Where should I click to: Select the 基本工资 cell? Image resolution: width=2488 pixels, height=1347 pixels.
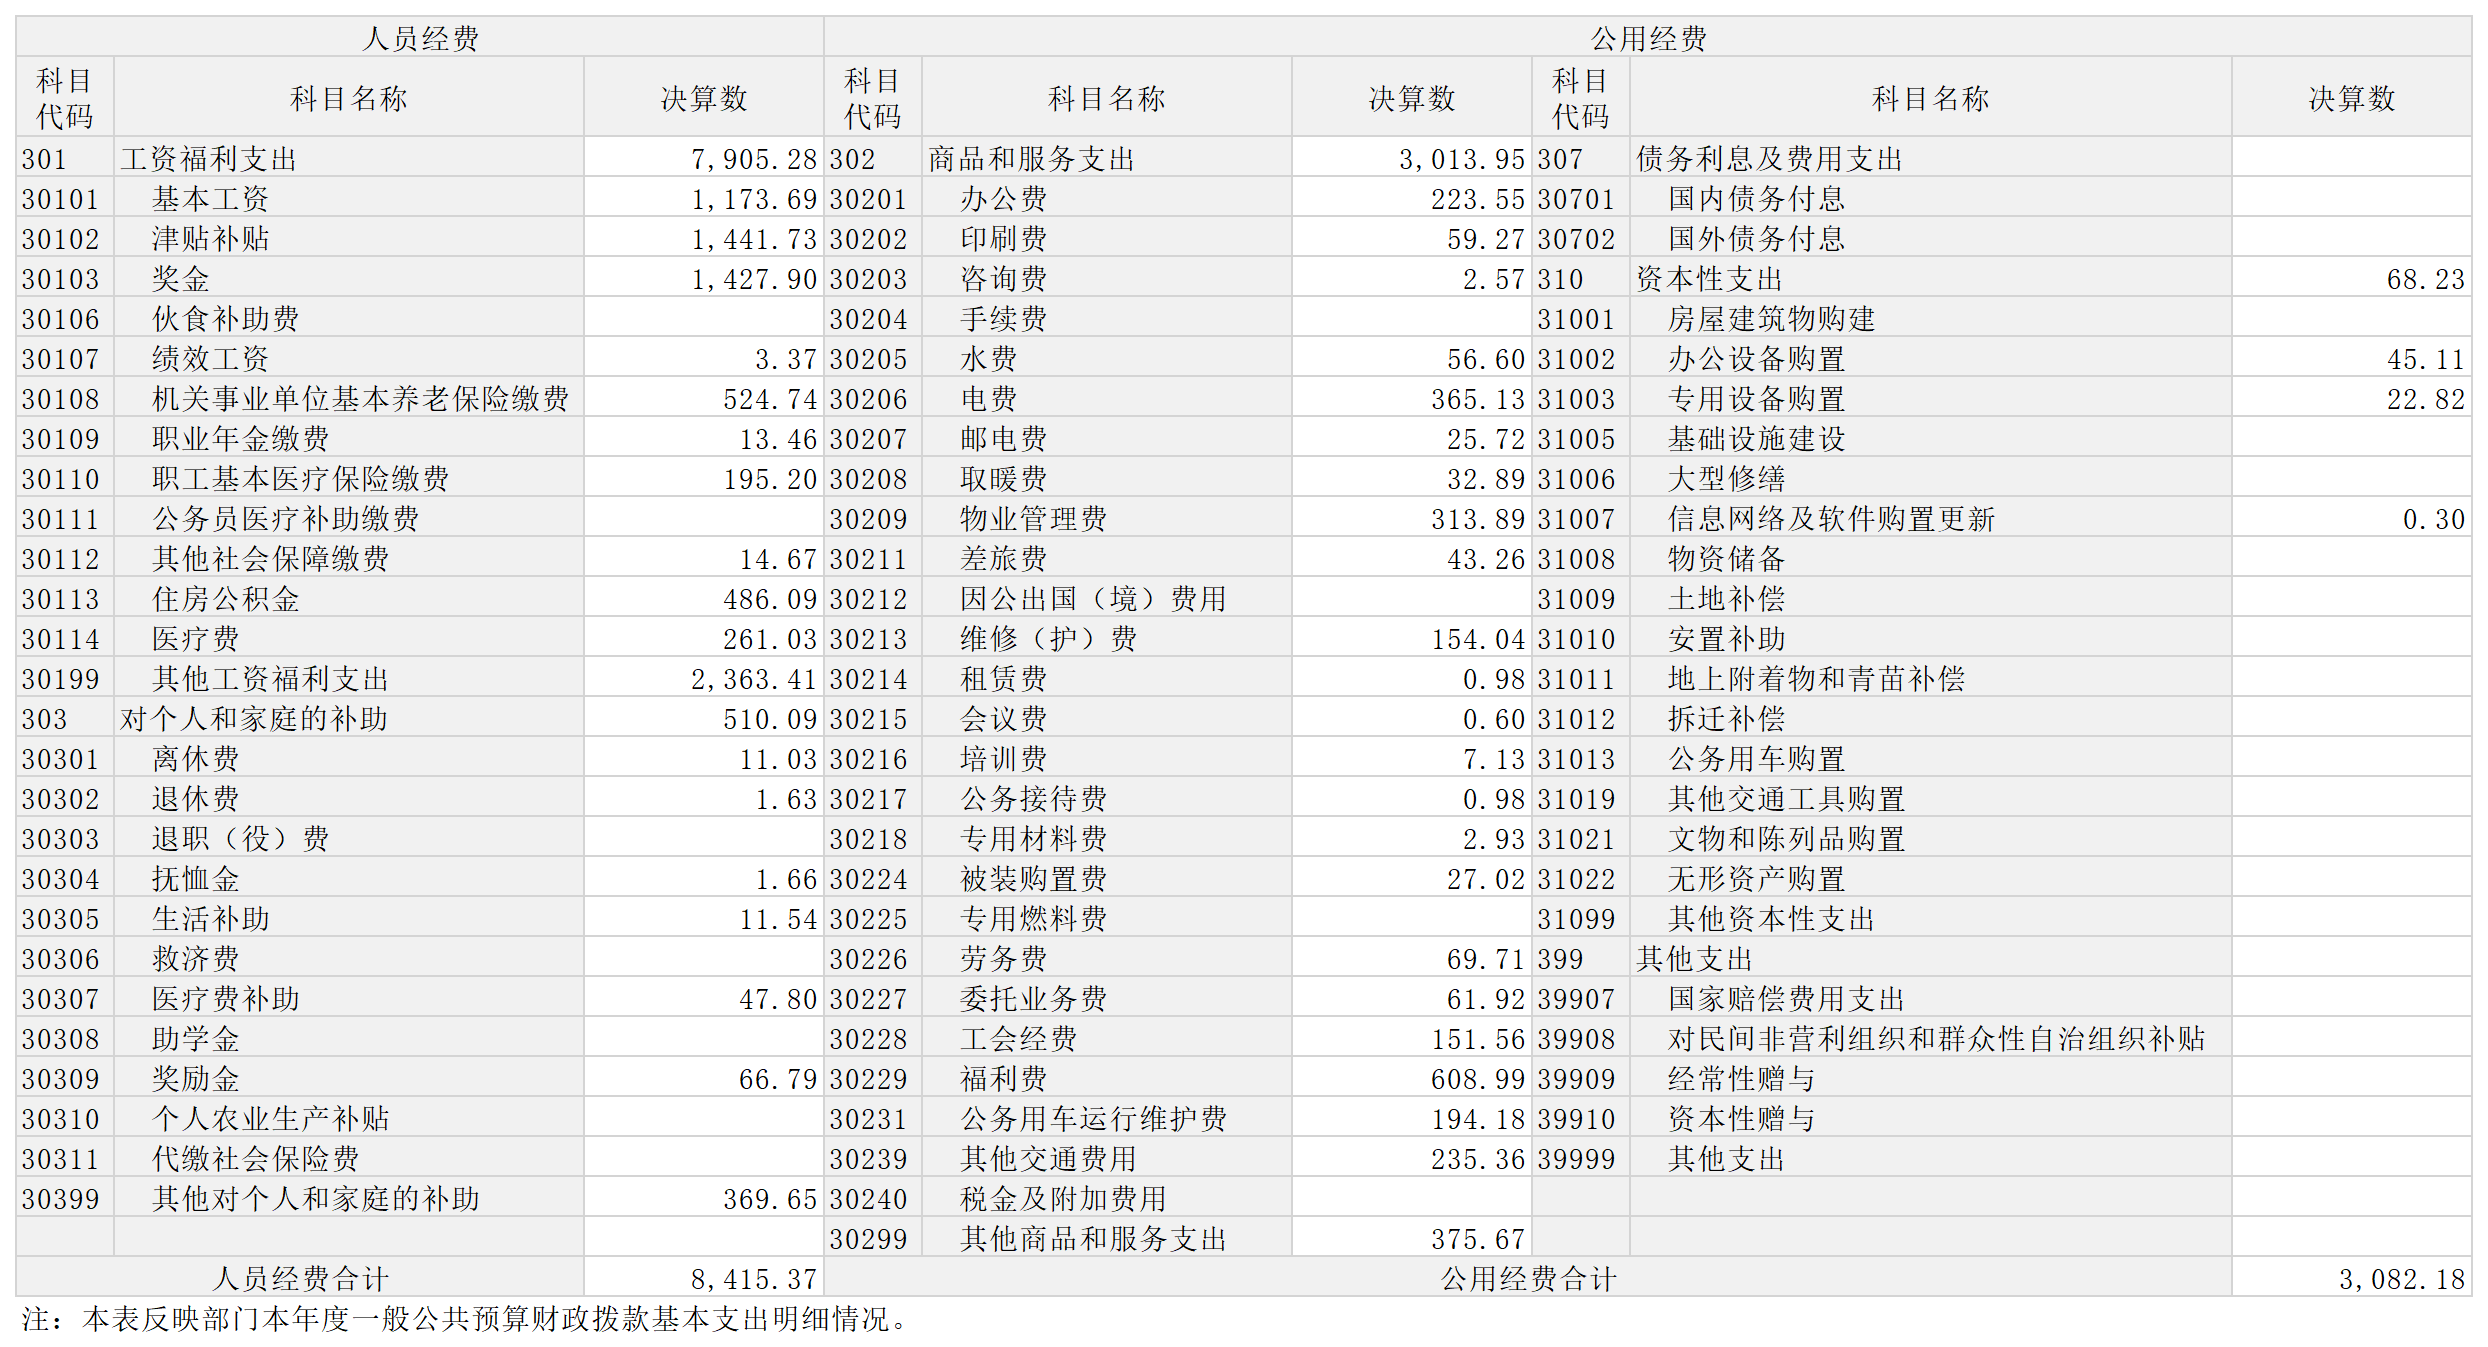tap(210, 199)
